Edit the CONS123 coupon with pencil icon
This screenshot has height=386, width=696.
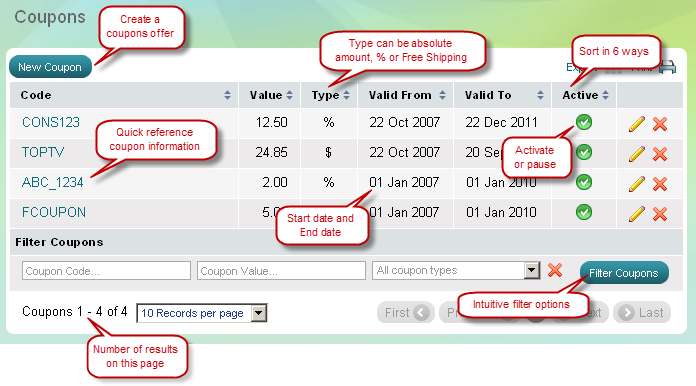click(x=637, y=124)
